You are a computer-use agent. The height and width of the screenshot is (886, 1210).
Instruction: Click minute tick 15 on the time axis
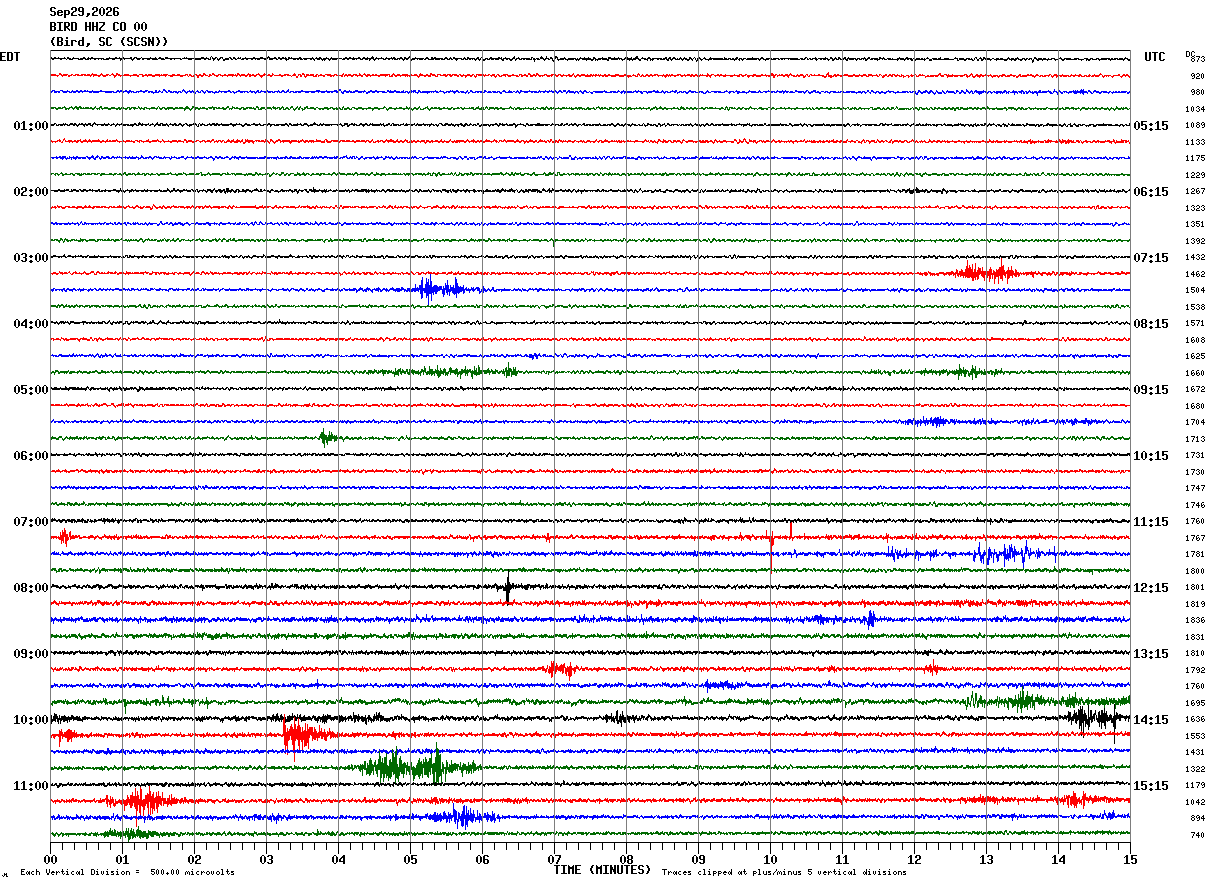[x=1130, y=859]
